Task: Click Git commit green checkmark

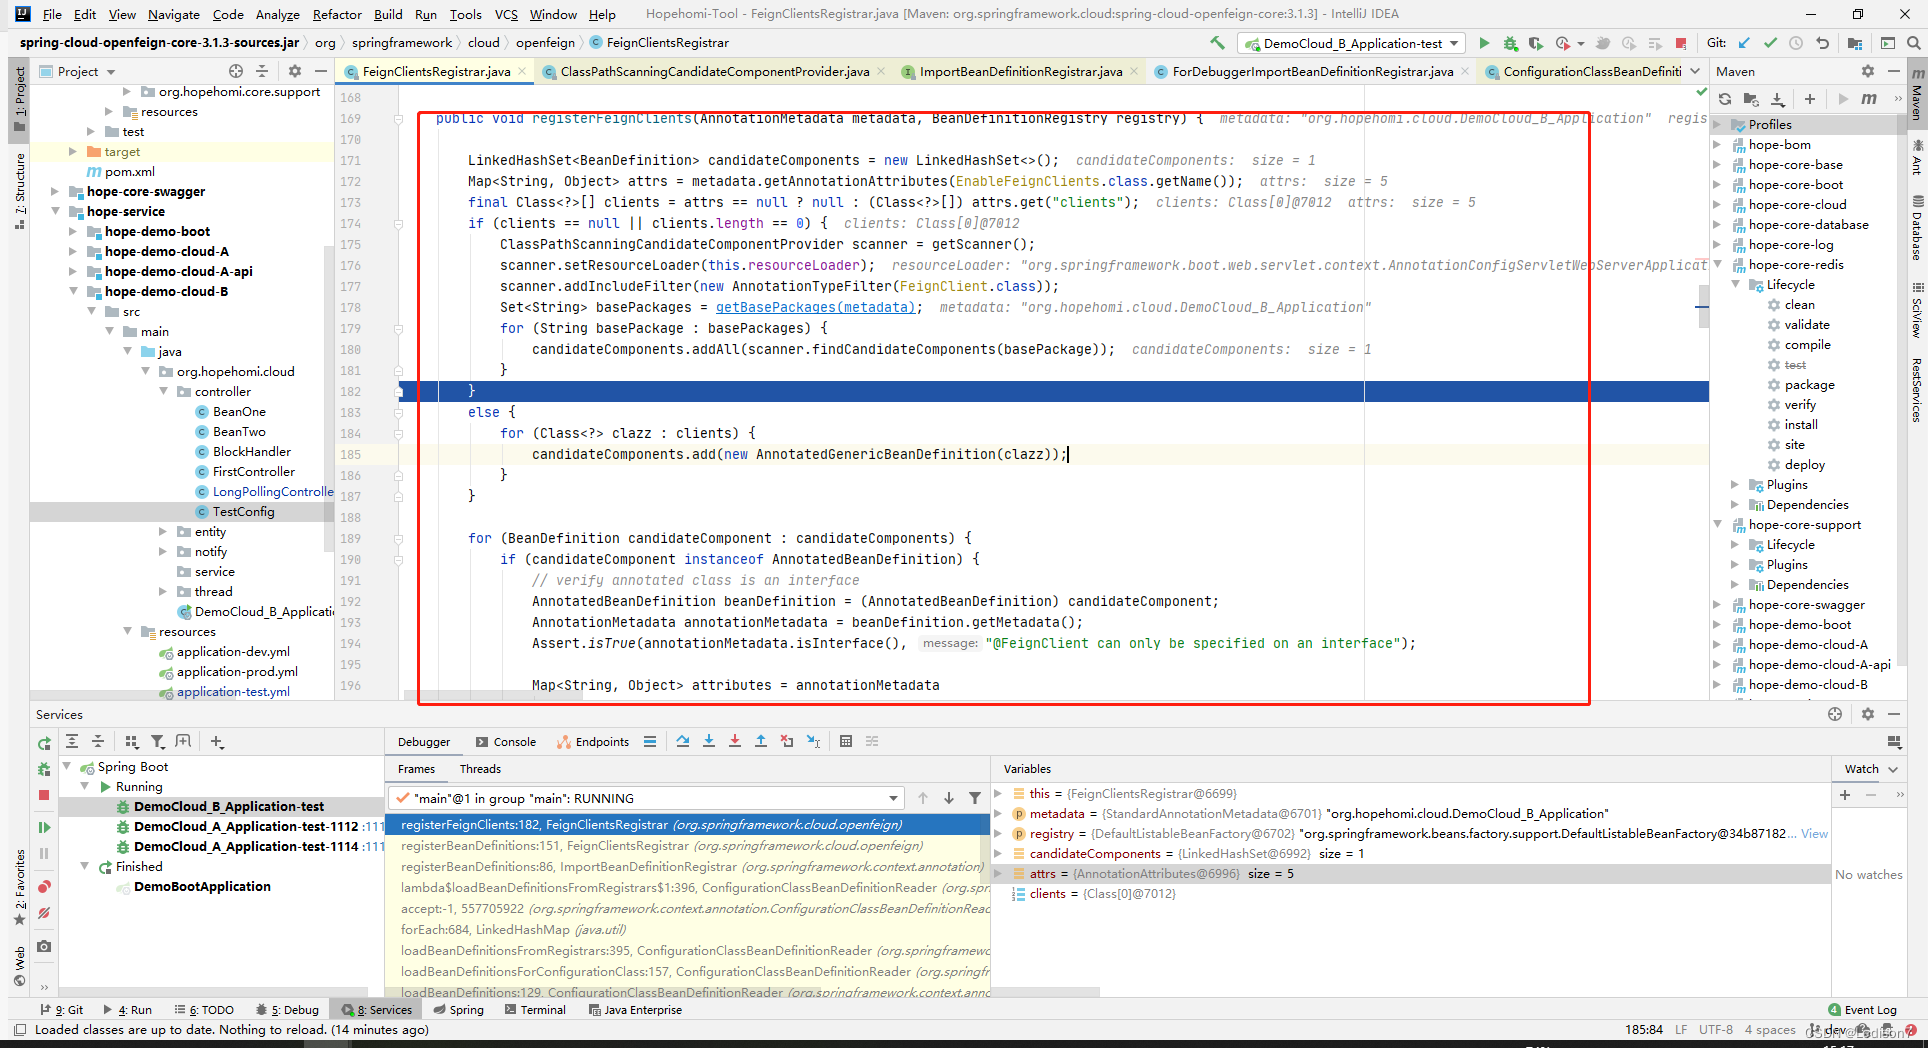Action: (x=1770, y=43)
